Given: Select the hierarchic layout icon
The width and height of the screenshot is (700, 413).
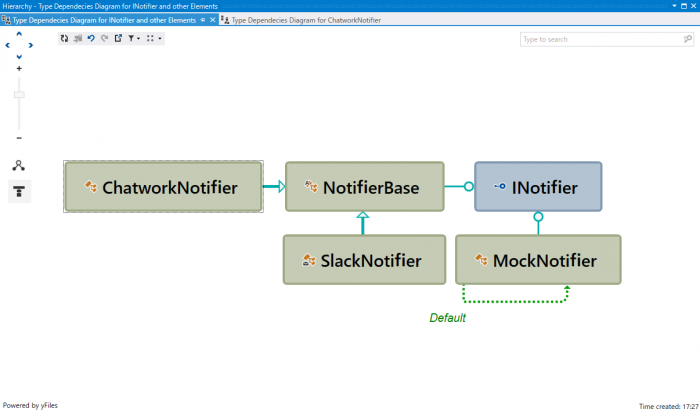Looking at the screenshot, I should (19, 192).
